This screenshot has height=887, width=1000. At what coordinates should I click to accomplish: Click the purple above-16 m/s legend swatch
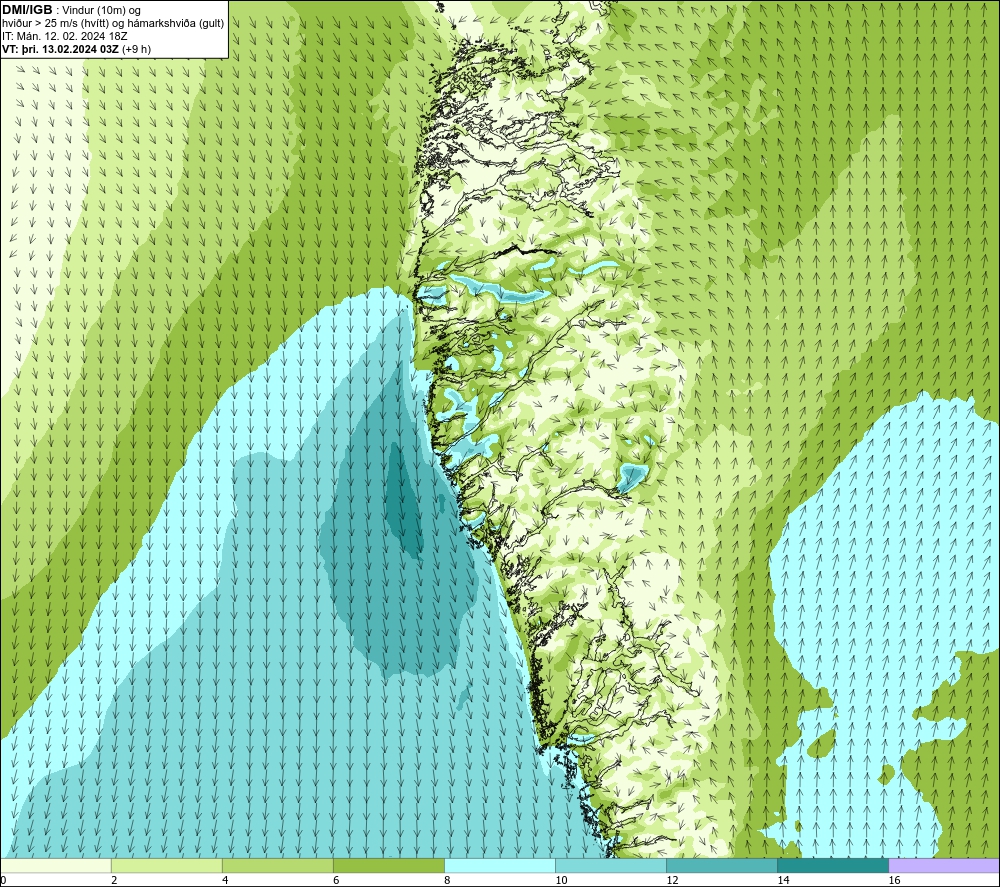pyautogui.click(x=944, y=865)
